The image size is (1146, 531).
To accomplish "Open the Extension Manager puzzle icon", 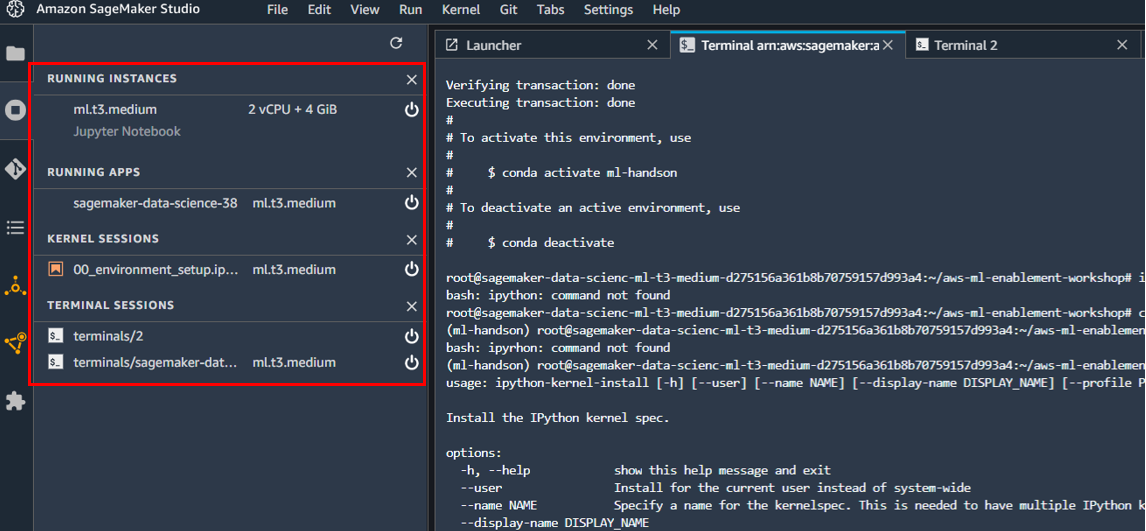I will pyautogui.click(x=15, y=400).
